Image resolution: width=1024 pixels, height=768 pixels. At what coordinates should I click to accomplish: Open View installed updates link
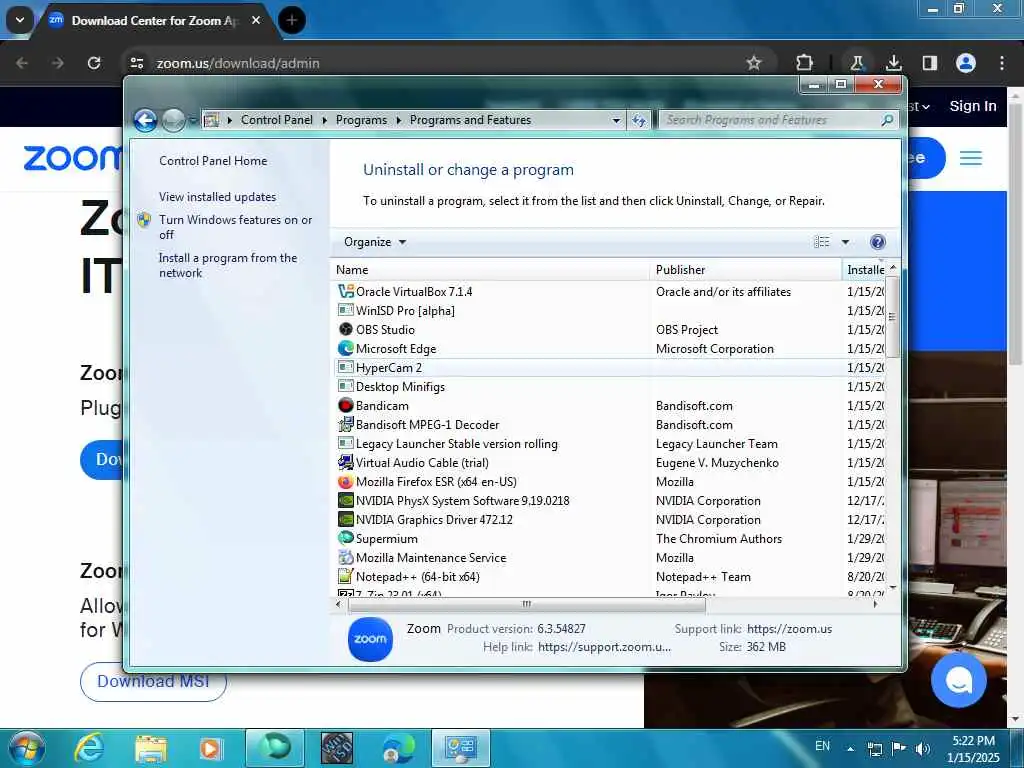[217, 197]
